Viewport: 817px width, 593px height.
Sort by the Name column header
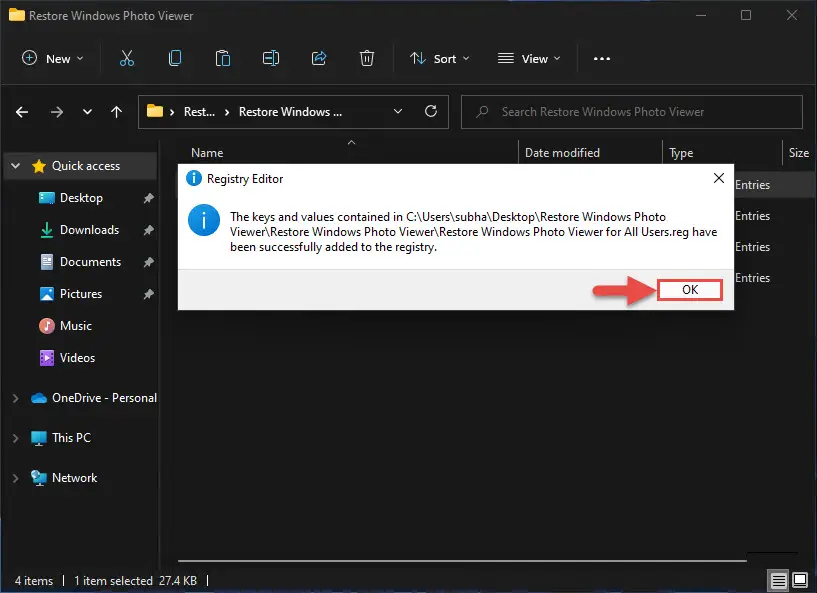[x=207, y=153]
